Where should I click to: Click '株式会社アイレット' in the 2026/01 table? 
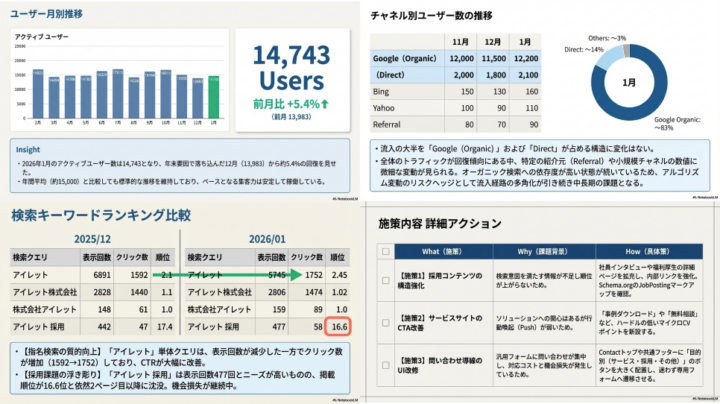point(219,309)
